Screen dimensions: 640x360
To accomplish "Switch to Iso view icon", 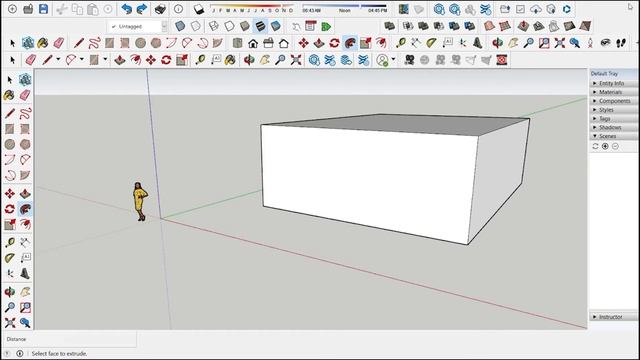I will [x=237, y=43].
